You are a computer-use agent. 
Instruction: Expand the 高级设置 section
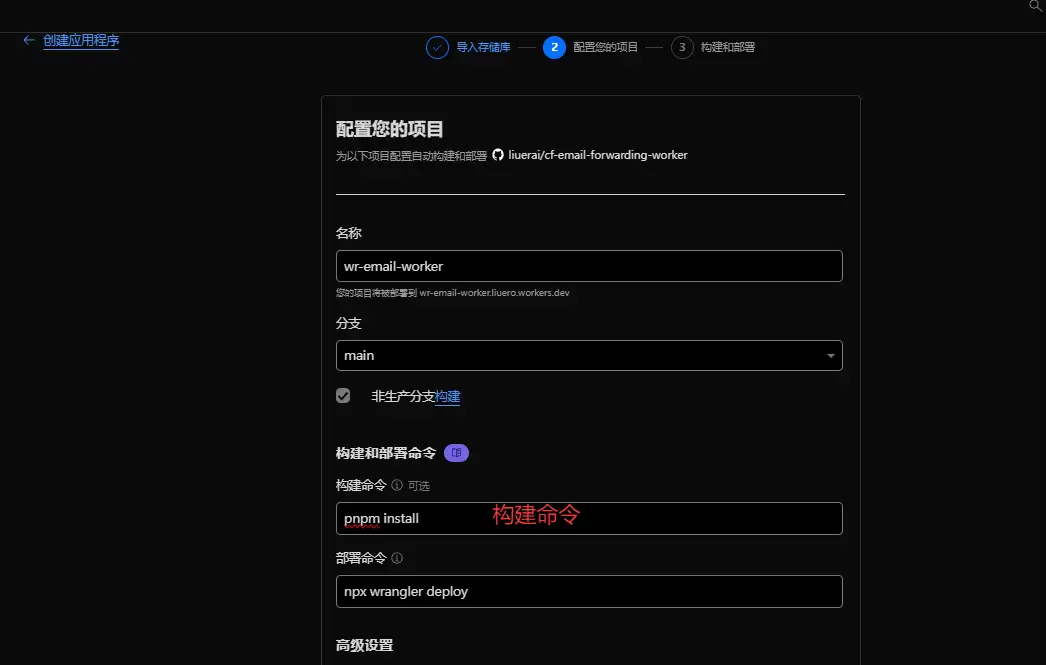[363, 645]
